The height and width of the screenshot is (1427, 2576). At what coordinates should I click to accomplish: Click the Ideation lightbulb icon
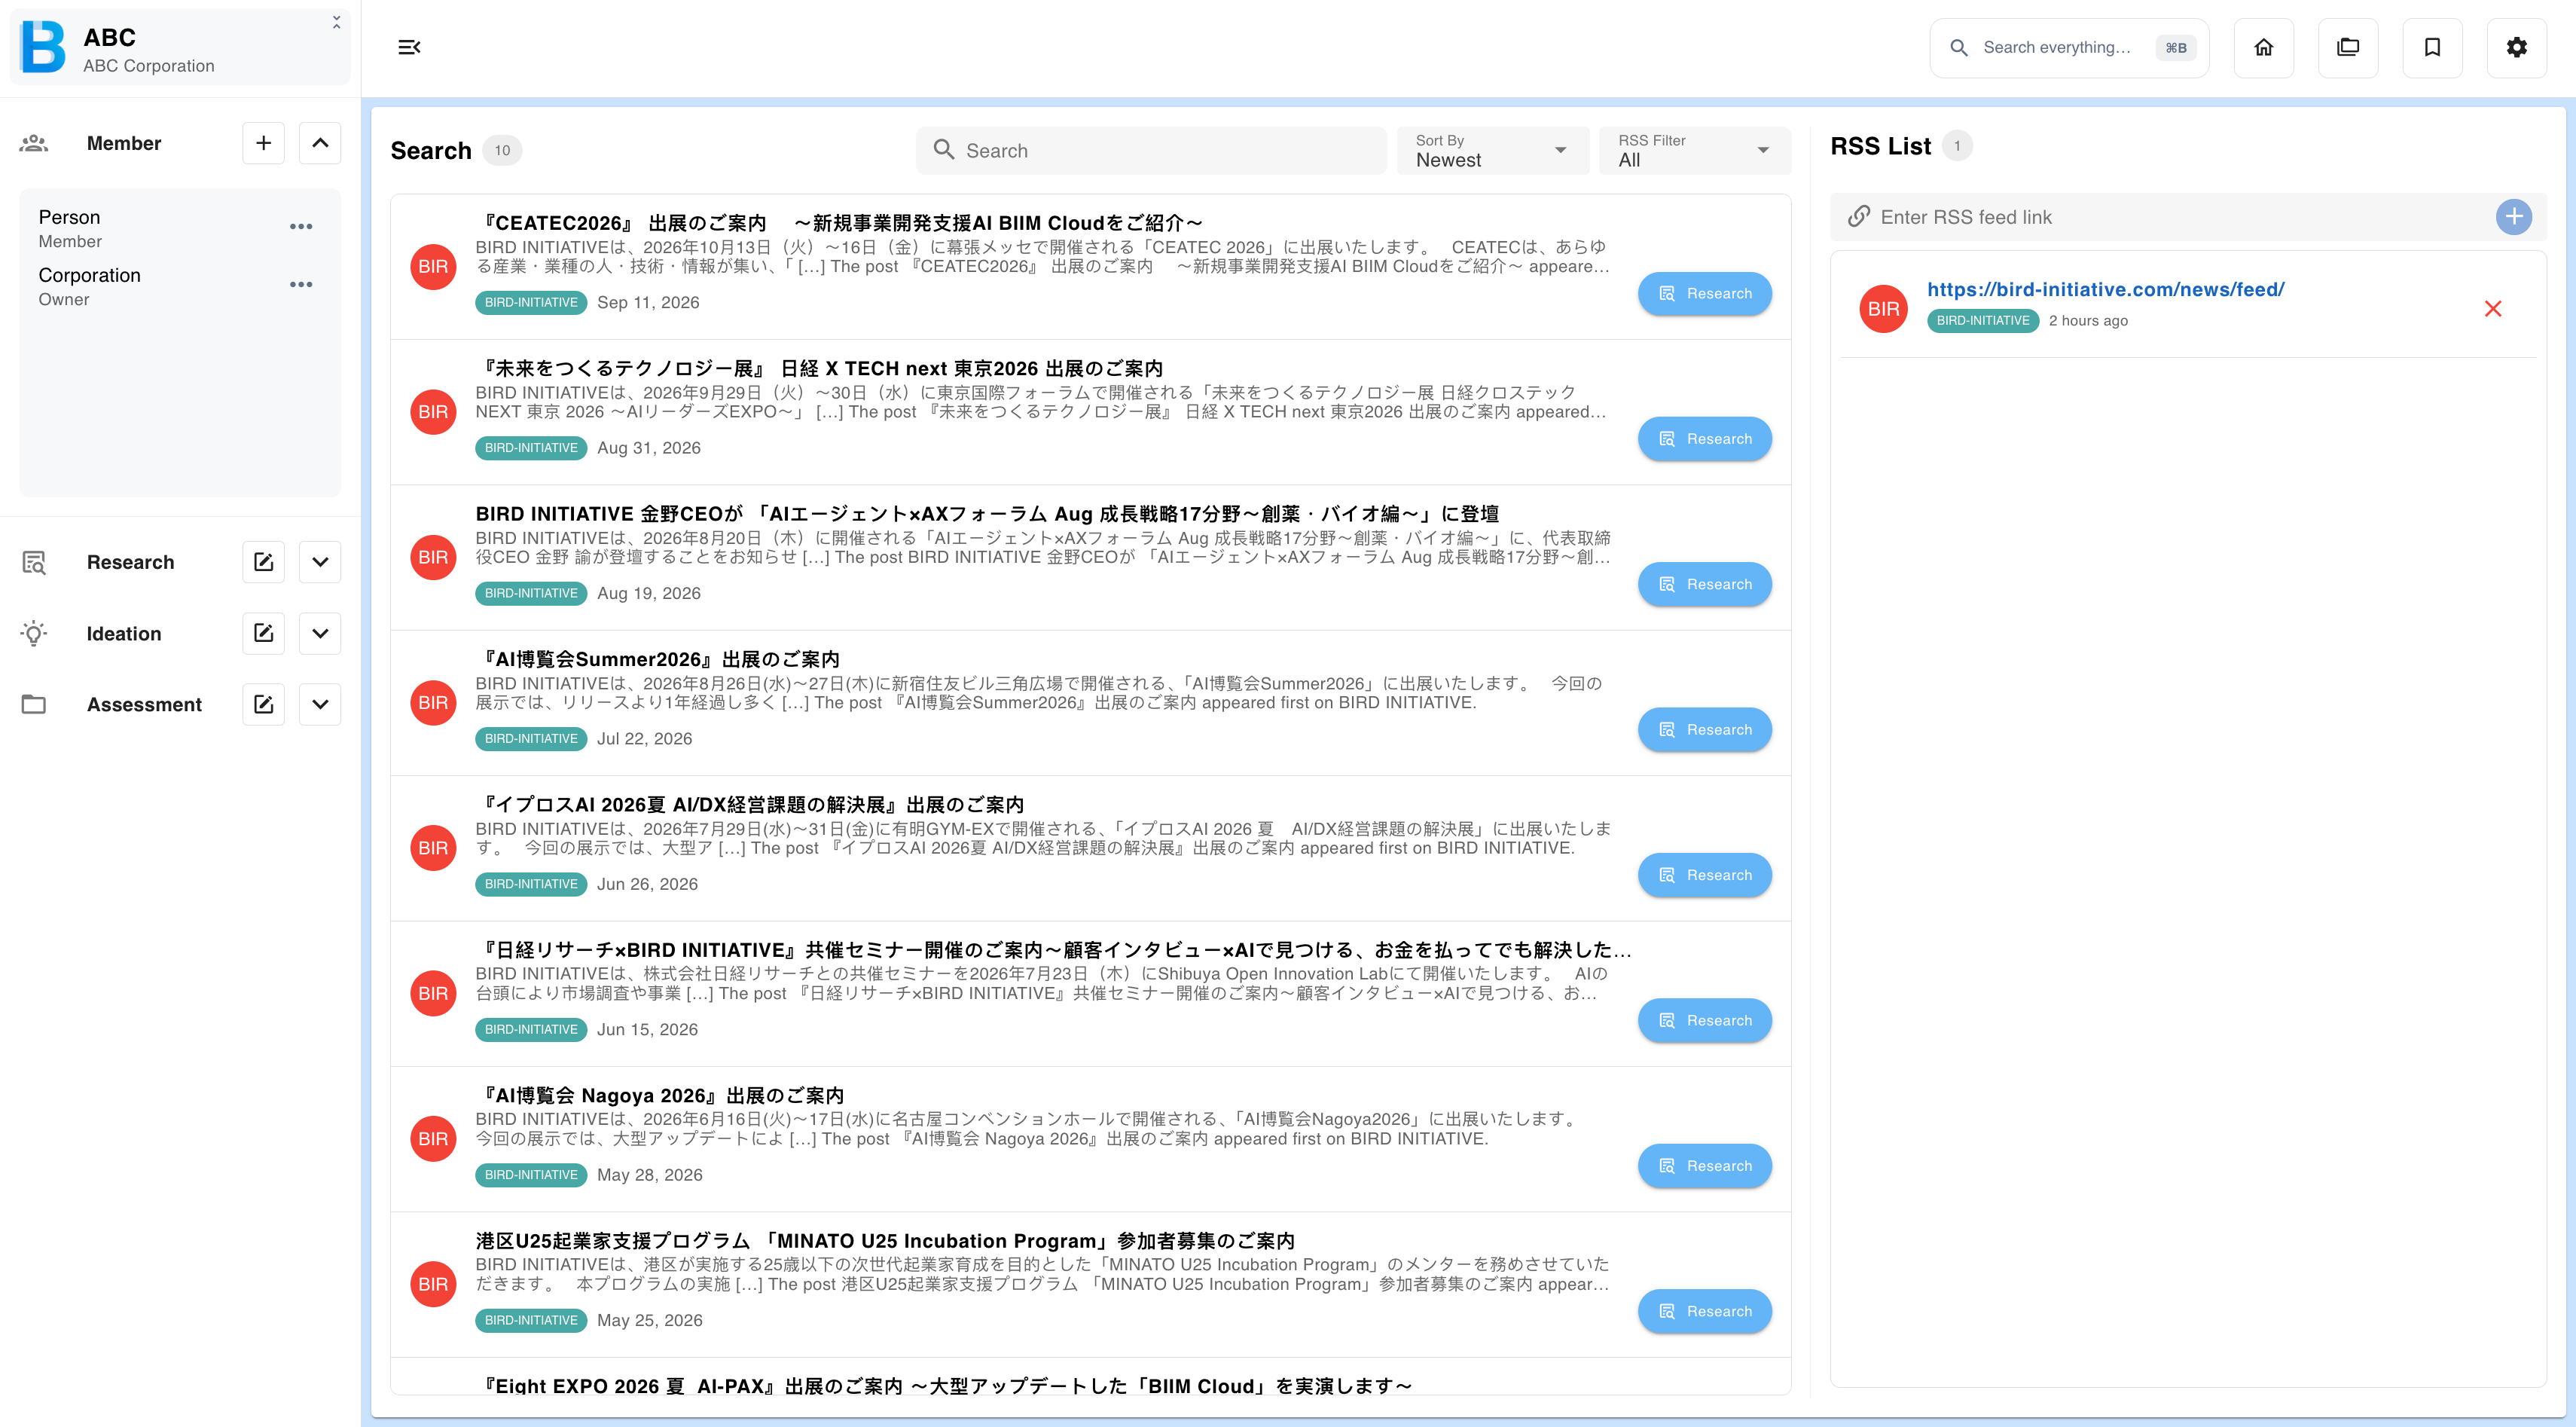(34, 633)
